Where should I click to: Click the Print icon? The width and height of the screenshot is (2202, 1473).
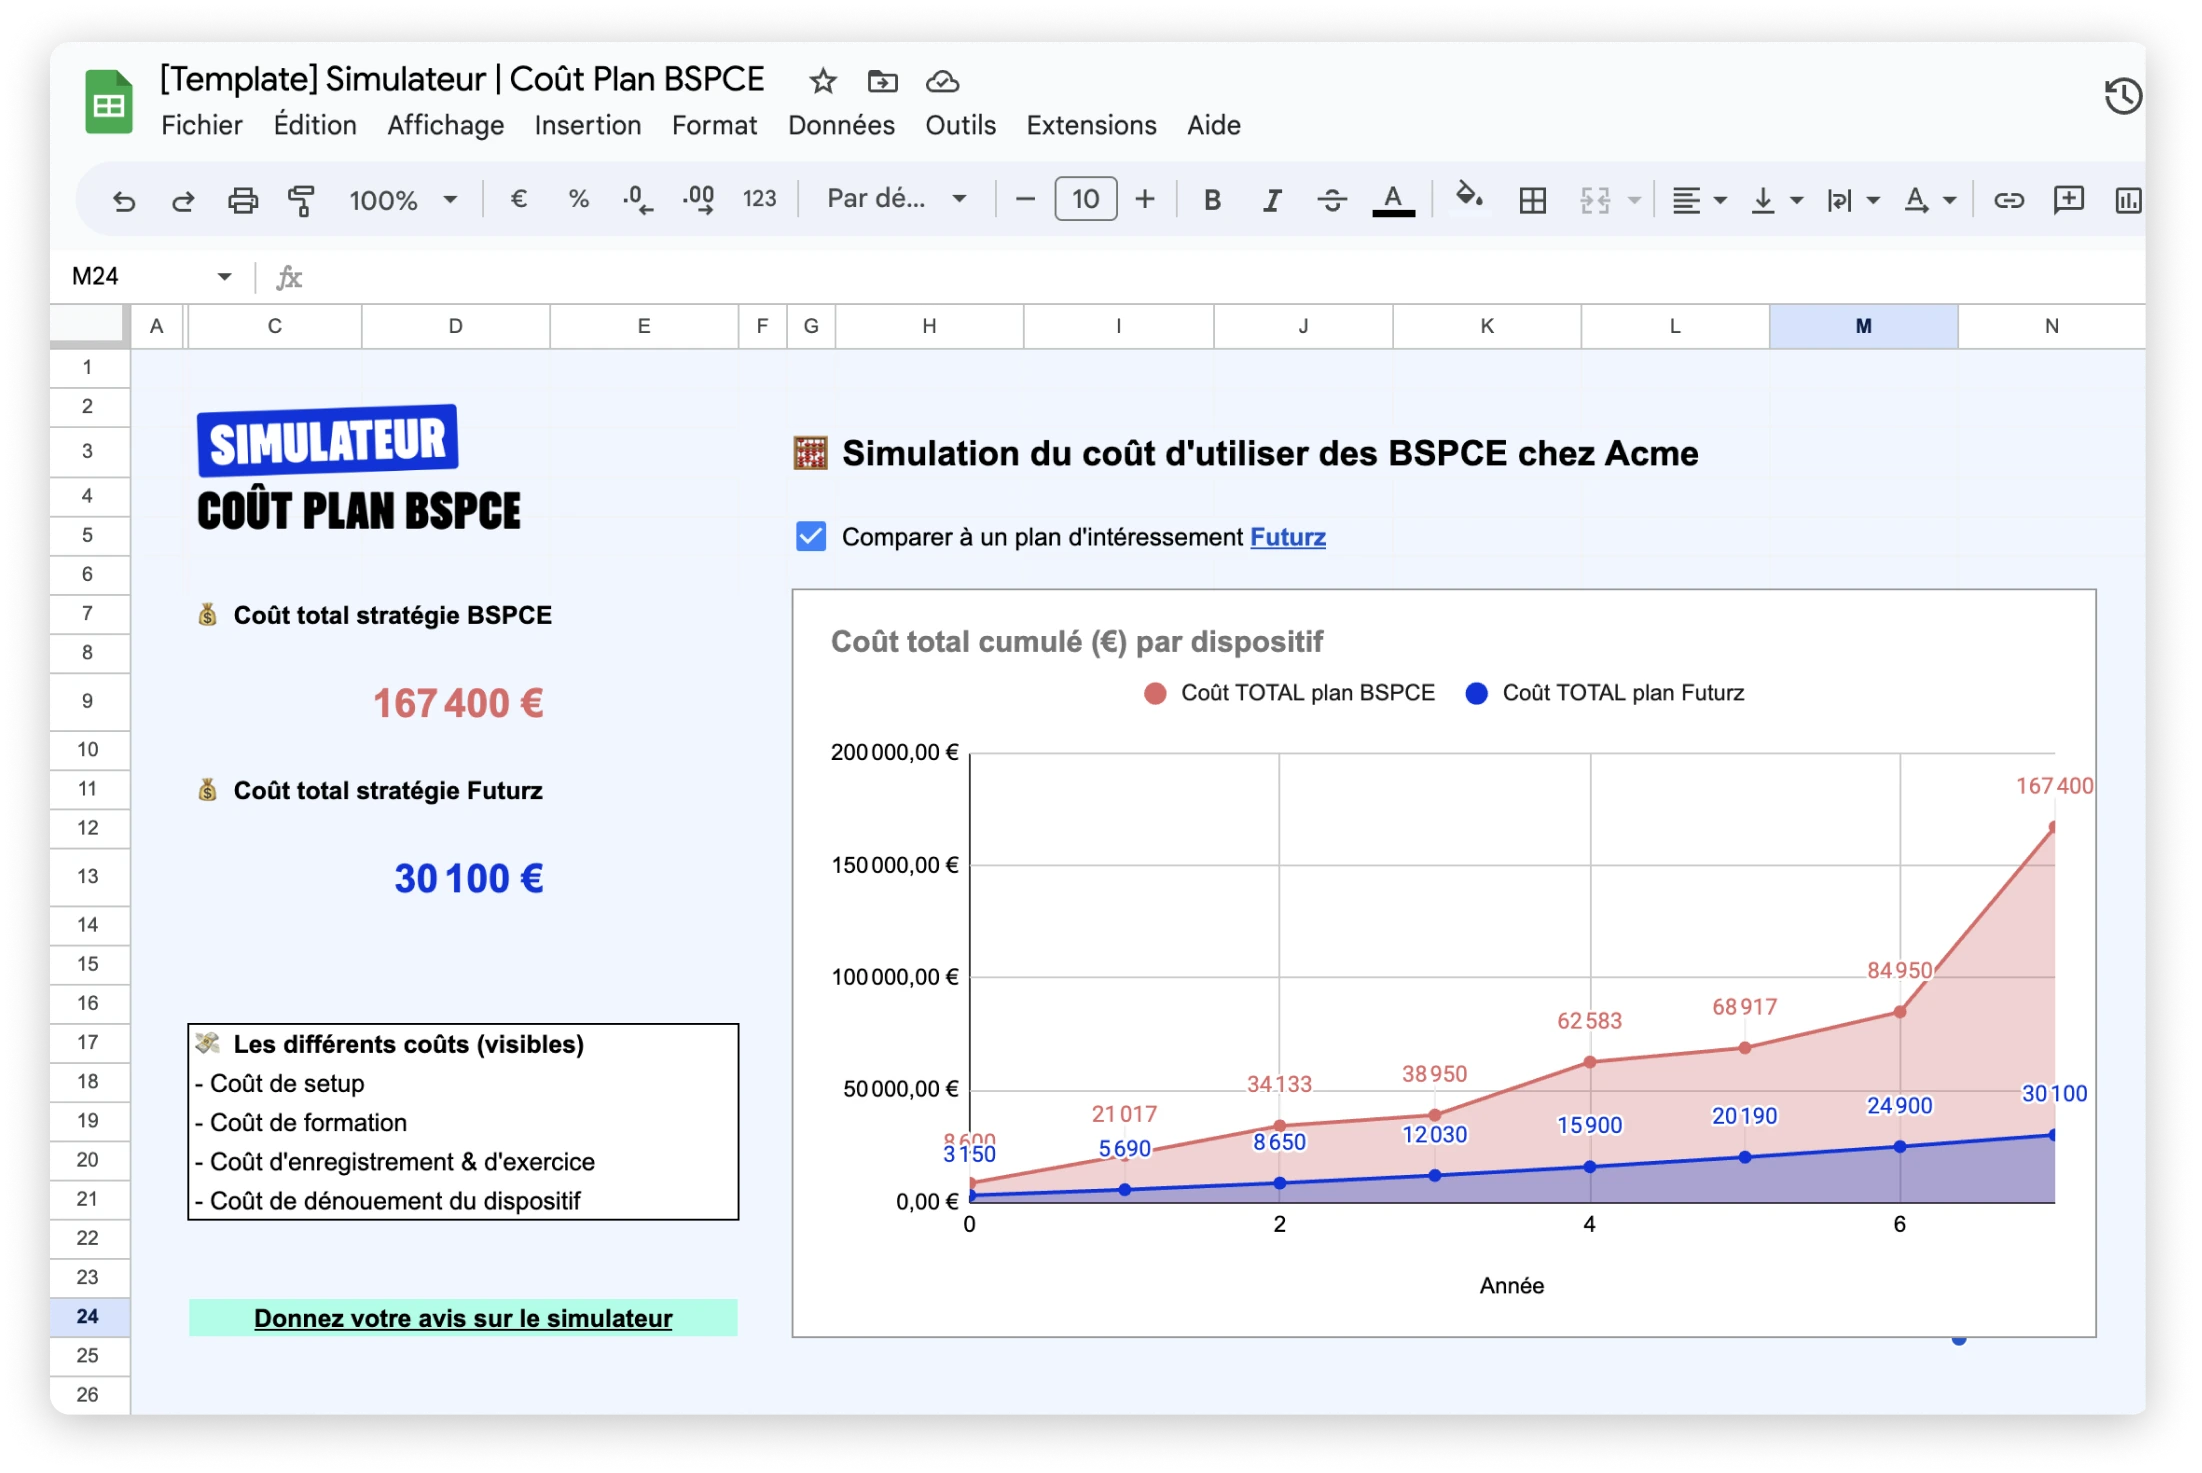pyautogui.click(x=242, y=200)
